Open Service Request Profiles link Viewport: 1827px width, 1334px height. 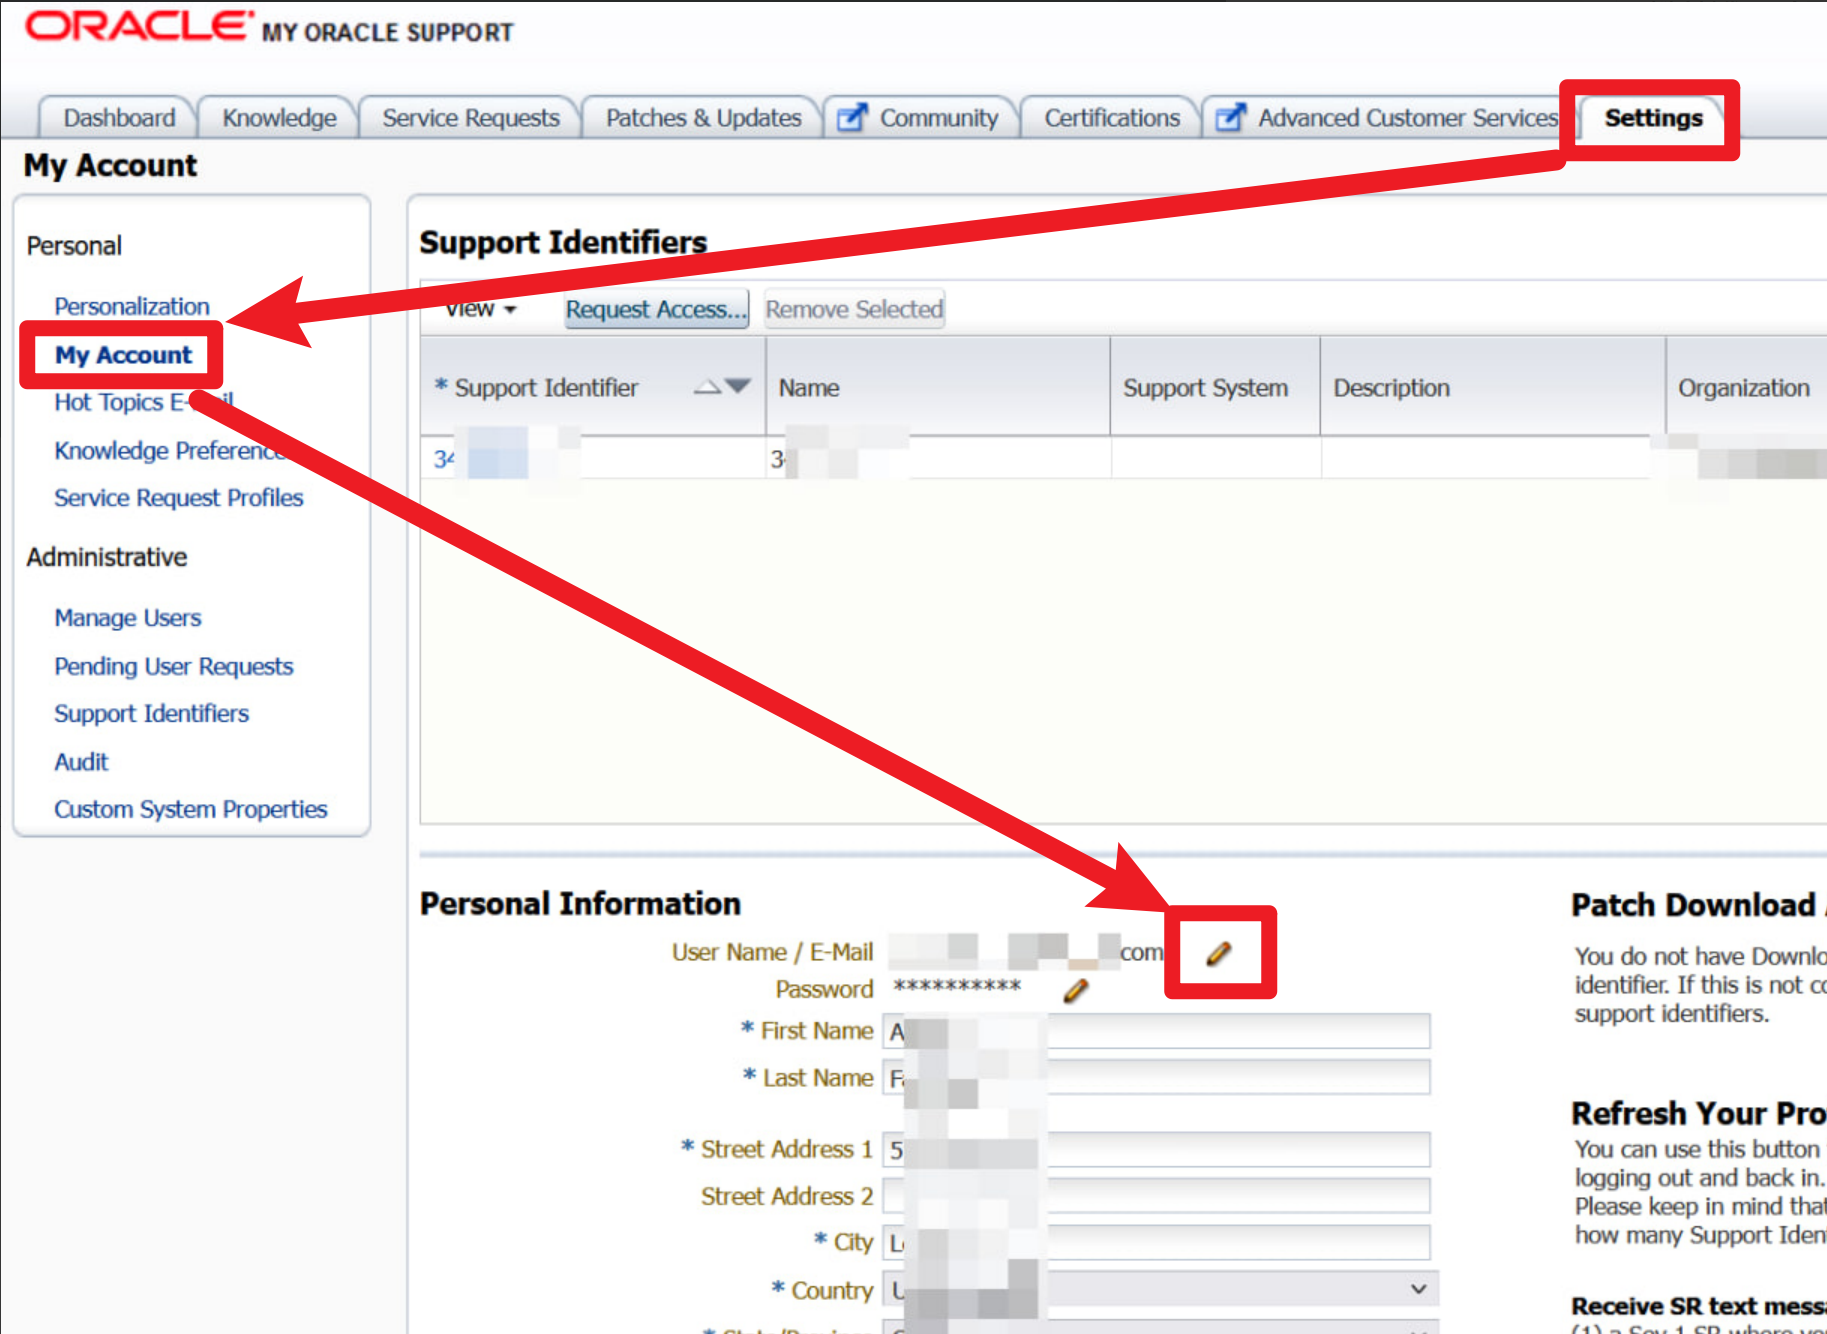pos(178,498)
